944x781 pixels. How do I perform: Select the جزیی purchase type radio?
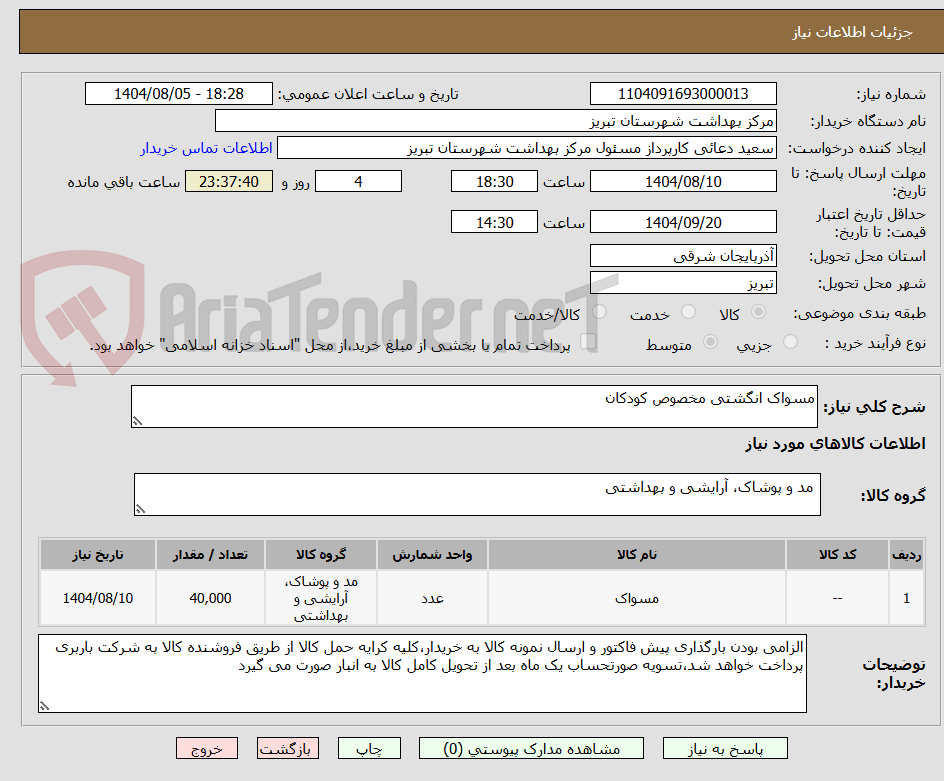click(x=790, y=341)
